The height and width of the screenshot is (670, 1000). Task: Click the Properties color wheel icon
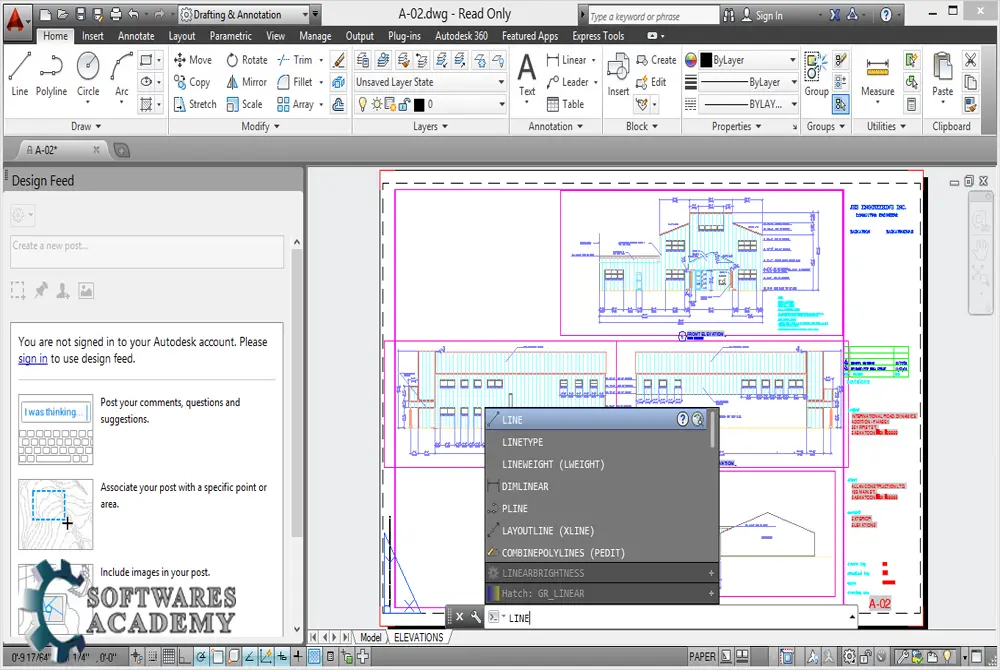click(690, 60)
